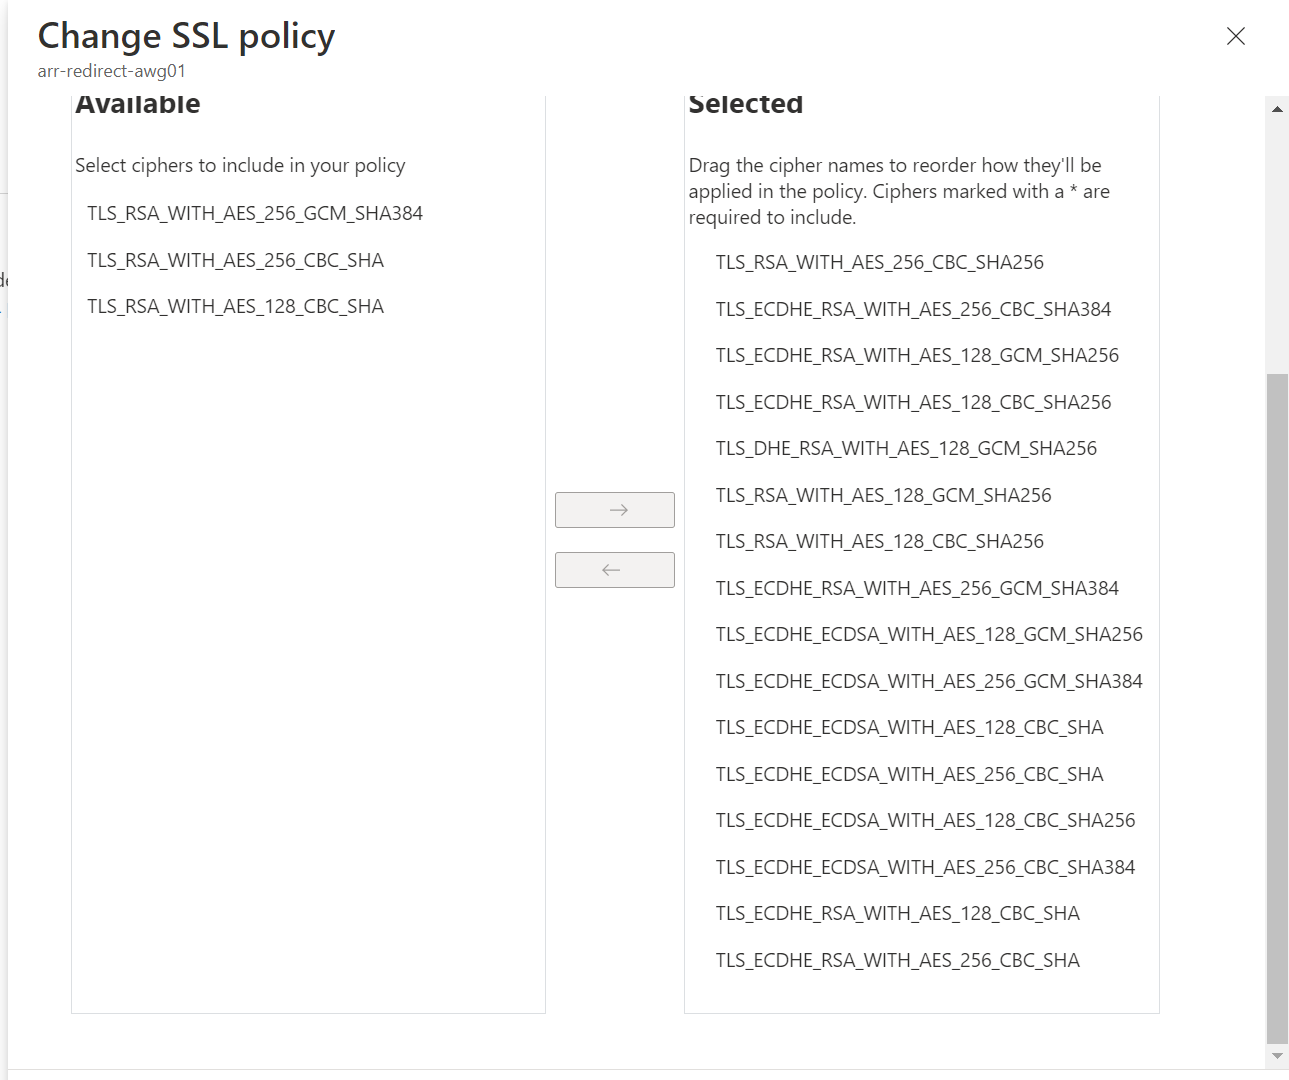Select TLS_ECDHE_ECDSA_WITH_AES_256_GCM_SHA384 cipher

(930, 681)
